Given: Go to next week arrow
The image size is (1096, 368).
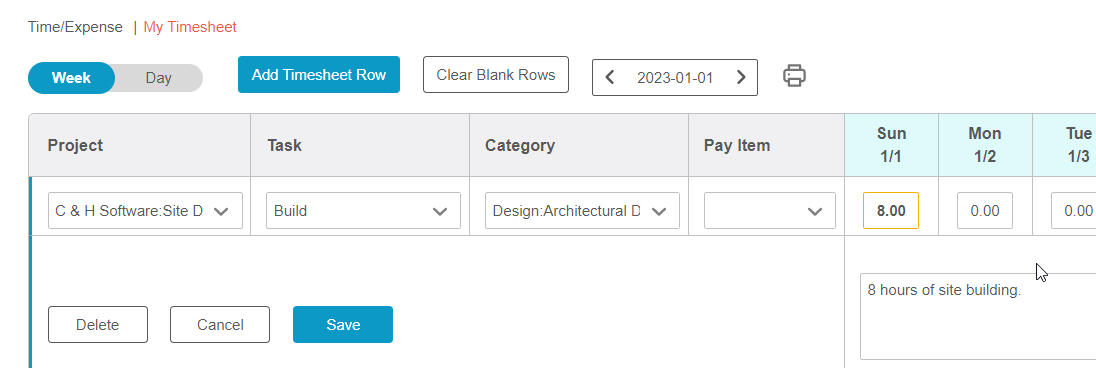Looking at the screenshot, I should [x=741, y=77].
